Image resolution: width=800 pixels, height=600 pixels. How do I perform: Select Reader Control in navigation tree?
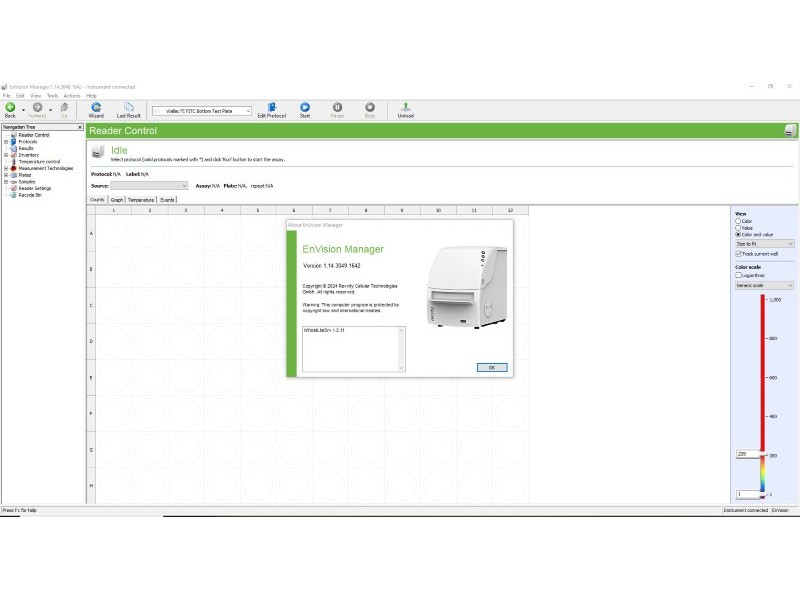point(34,135)
